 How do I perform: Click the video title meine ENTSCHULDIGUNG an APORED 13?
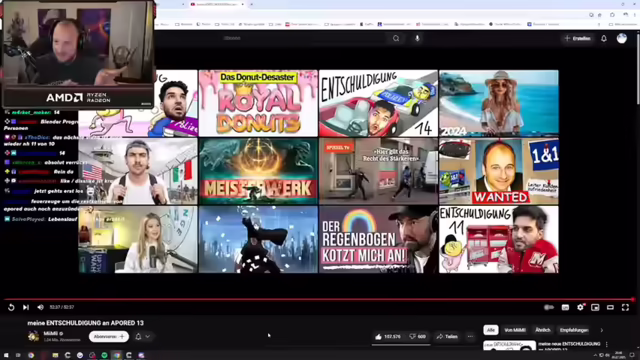[x=86, y=323]
